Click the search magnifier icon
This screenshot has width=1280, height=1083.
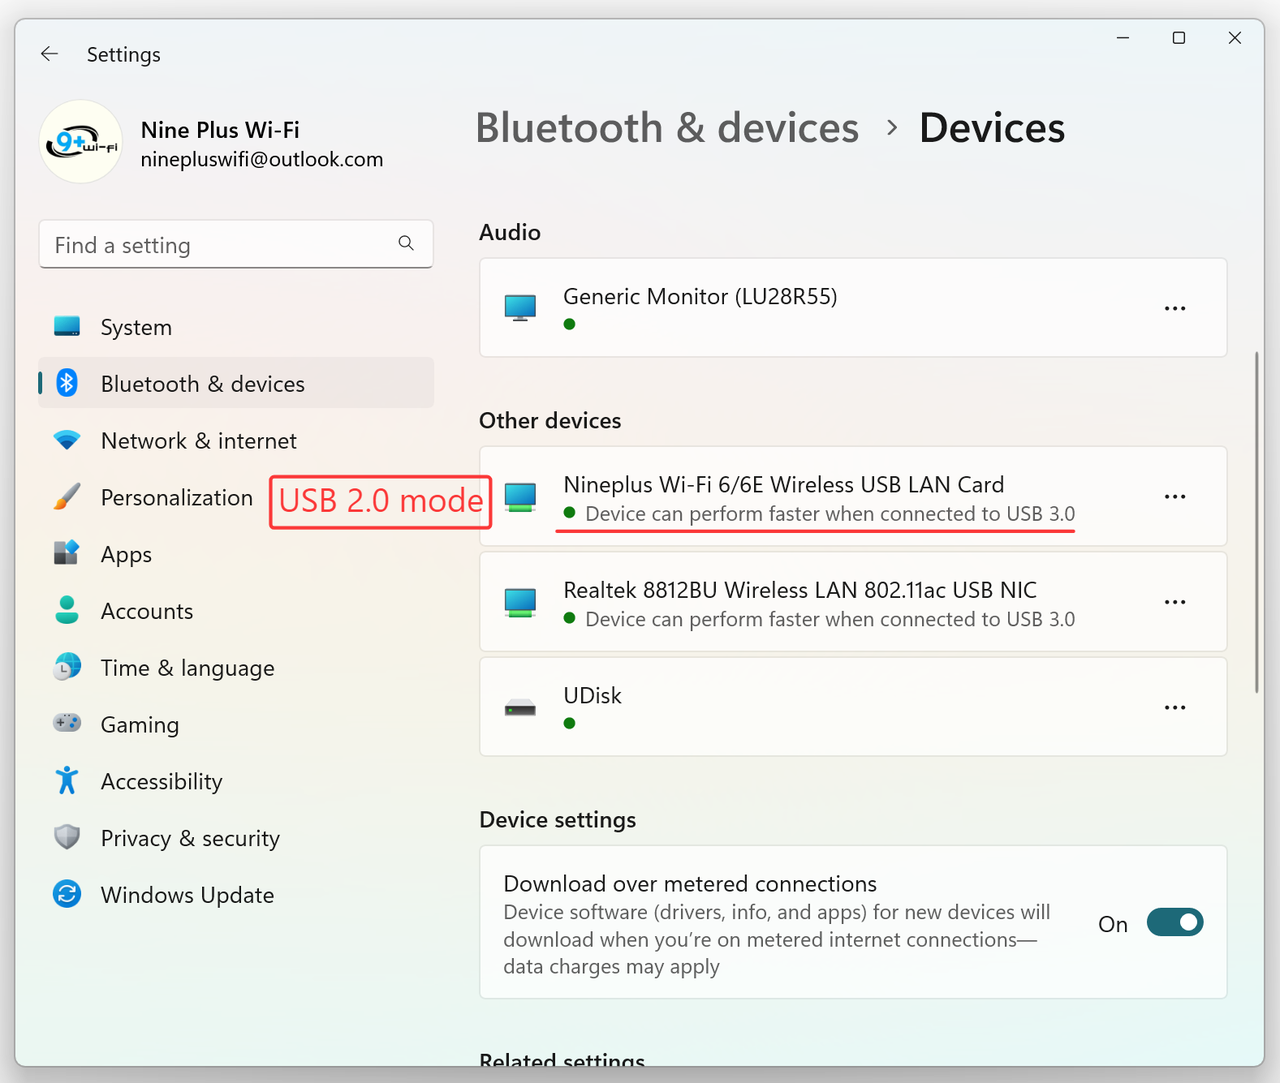coord(406,243)
